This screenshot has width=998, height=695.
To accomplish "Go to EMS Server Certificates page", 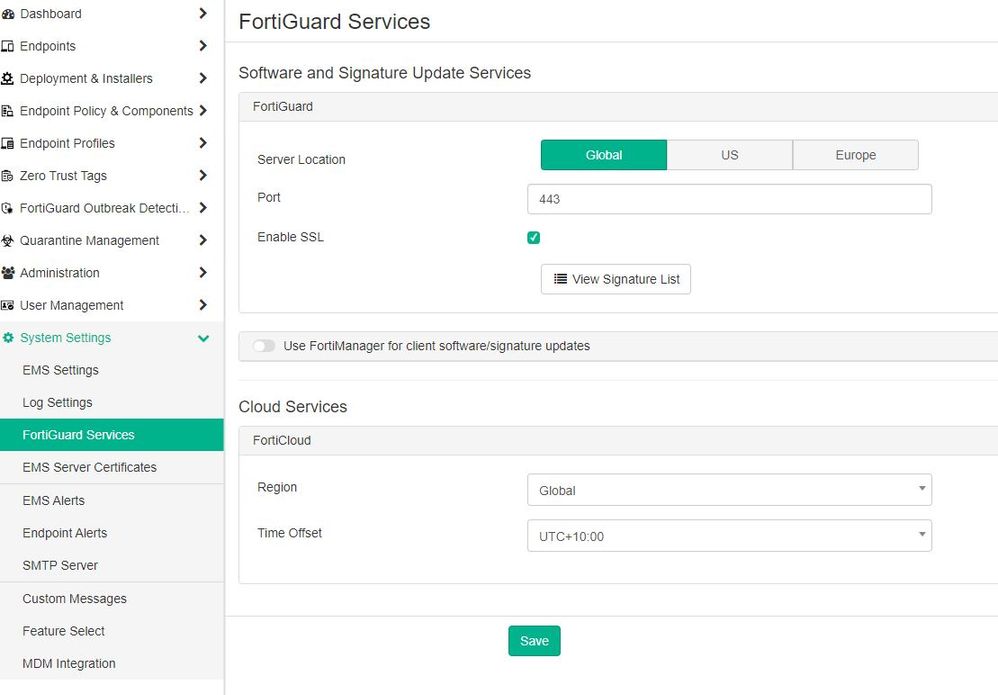I will tap(89, 467).
